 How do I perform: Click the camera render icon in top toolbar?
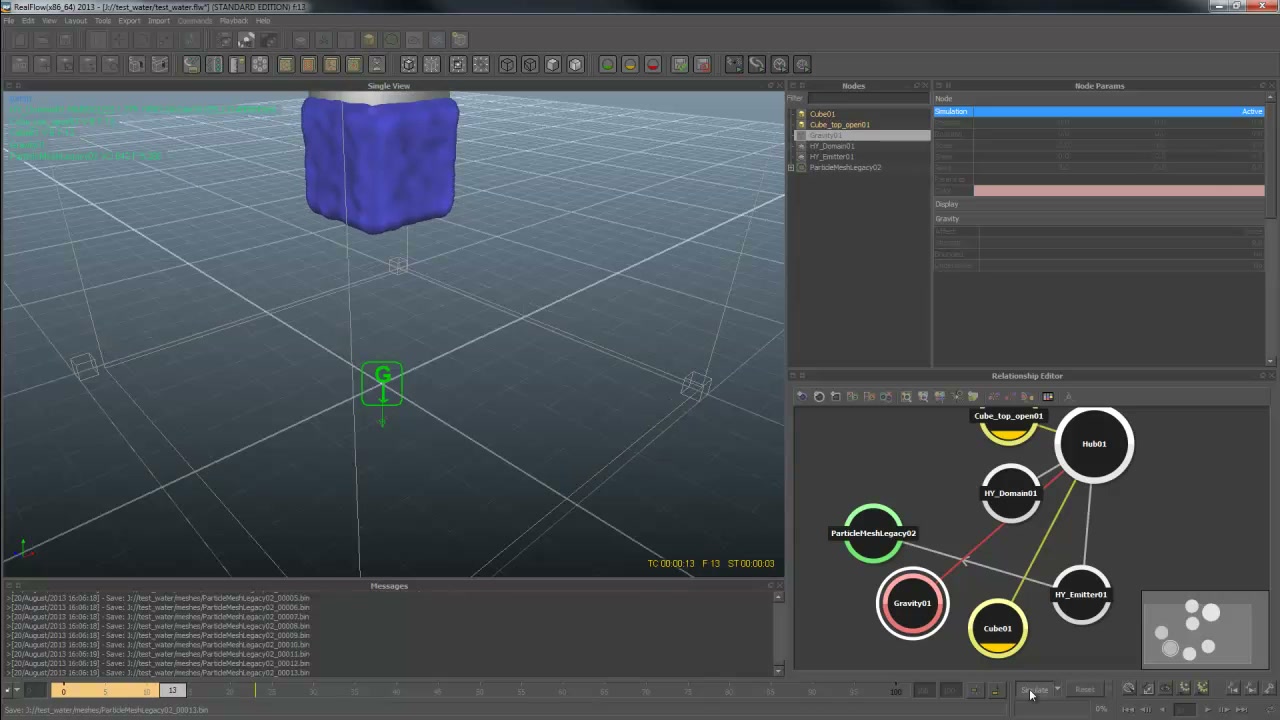pyautogui.click(x=246, y=40)
